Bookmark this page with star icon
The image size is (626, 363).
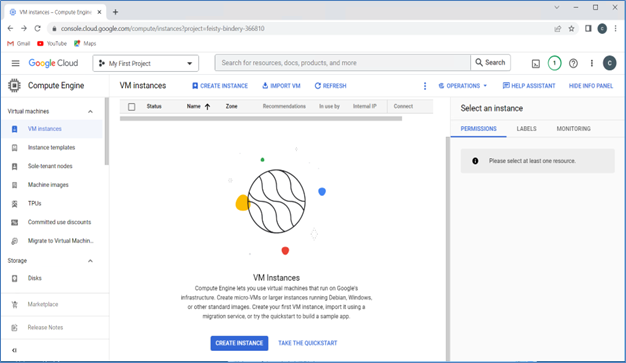571,28
